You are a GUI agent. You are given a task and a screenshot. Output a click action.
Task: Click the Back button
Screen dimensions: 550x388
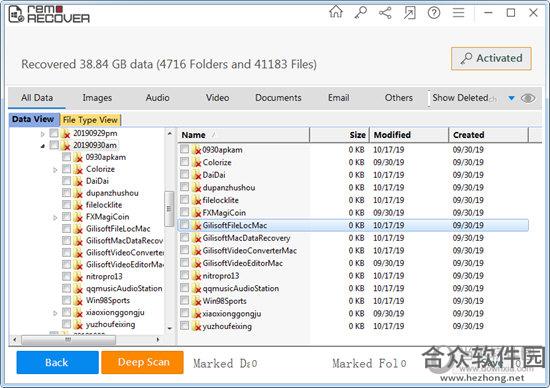pos(57,362)
